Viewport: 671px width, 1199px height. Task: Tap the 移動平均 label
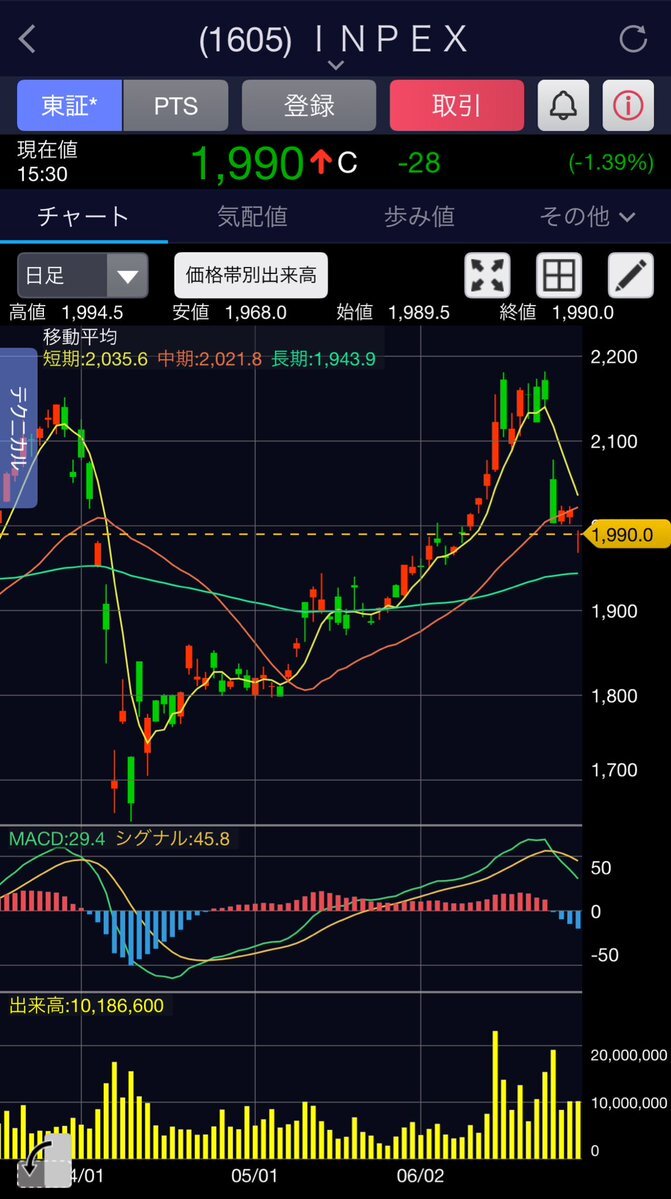pyautogui.click(x=79, y=337)
